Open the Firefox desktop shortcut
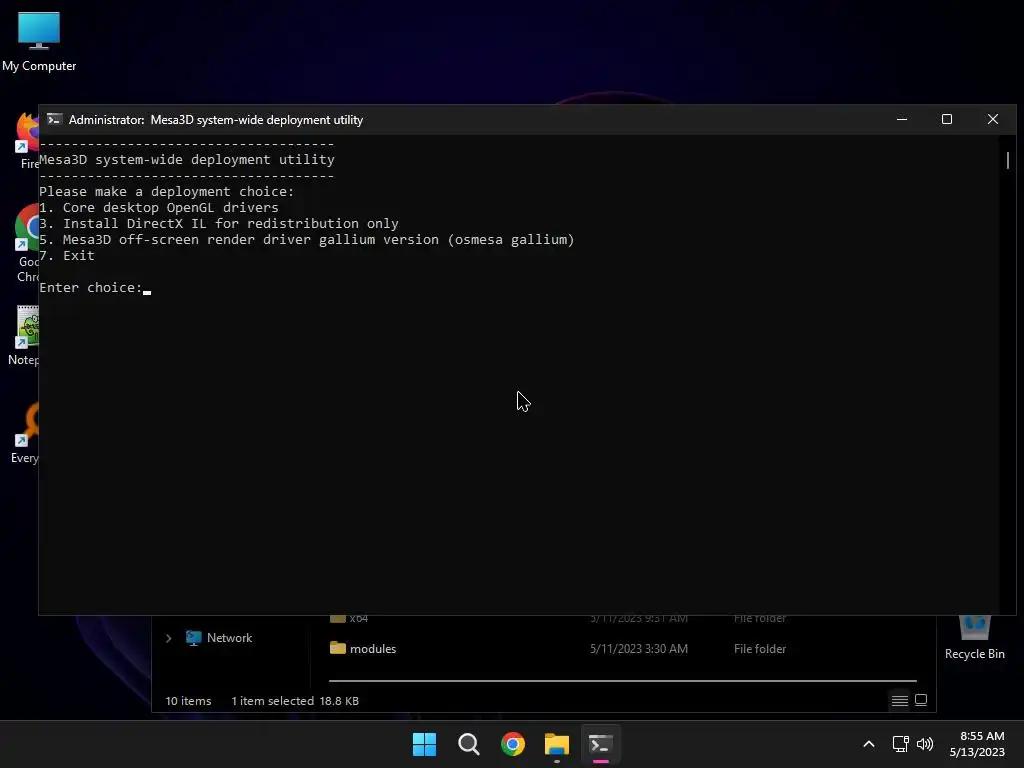Viewport: 1024px width, 768px height. coord(27,140)
